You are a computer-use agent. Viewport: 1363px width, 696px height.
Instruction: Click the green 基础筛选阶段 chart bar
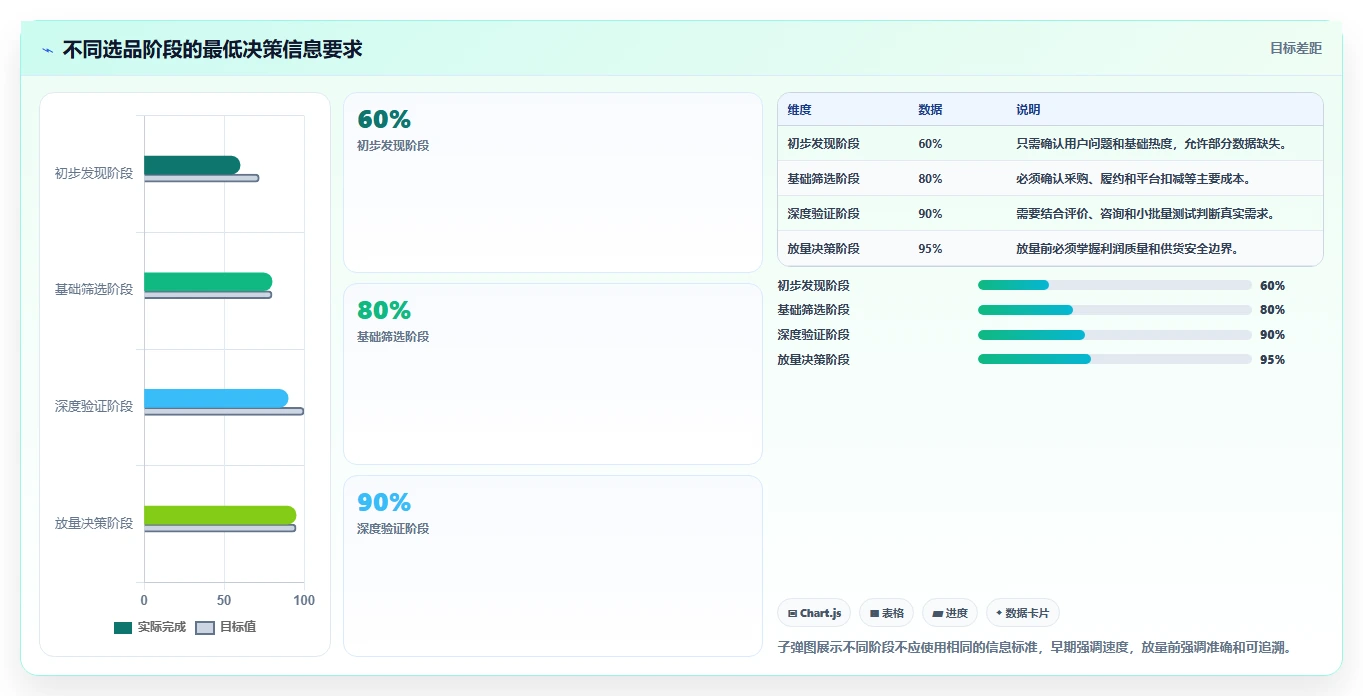(x=208, y=282)
